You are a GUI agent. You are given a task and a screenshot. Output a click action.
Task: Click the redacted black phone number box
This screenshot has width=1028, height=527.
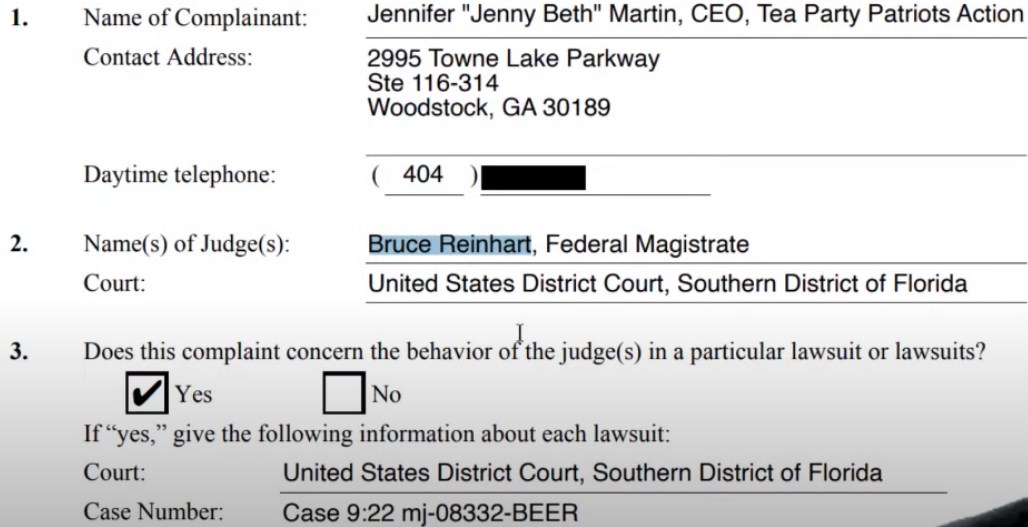(533, 179)
